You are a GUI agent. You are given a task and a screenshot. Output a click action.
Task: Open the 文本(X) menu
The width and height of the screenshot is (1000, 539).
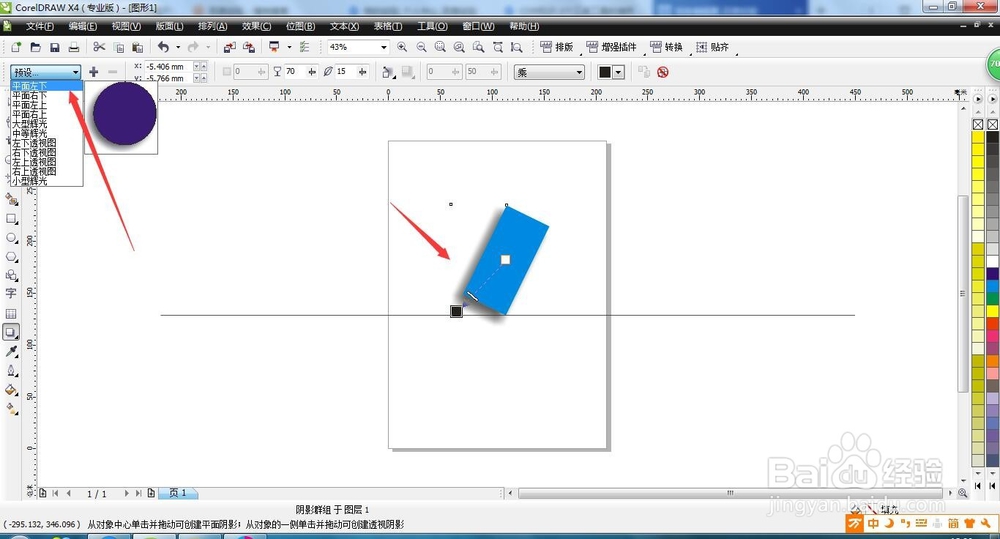(x=344, y=26)
